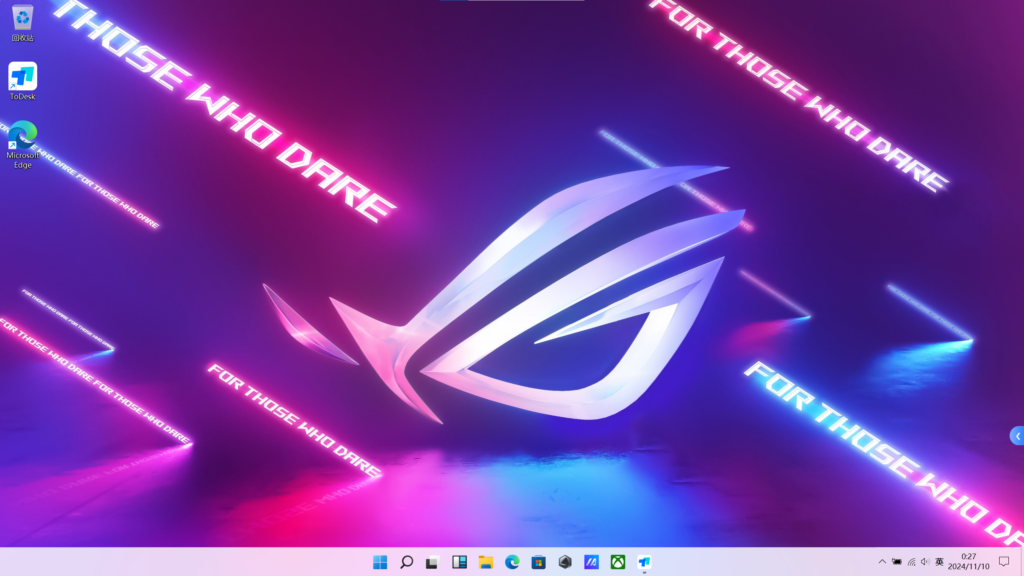Launch MyASUS from the taskbar
The height and width of the screenshot is (576, 1024).
[592, 562]
